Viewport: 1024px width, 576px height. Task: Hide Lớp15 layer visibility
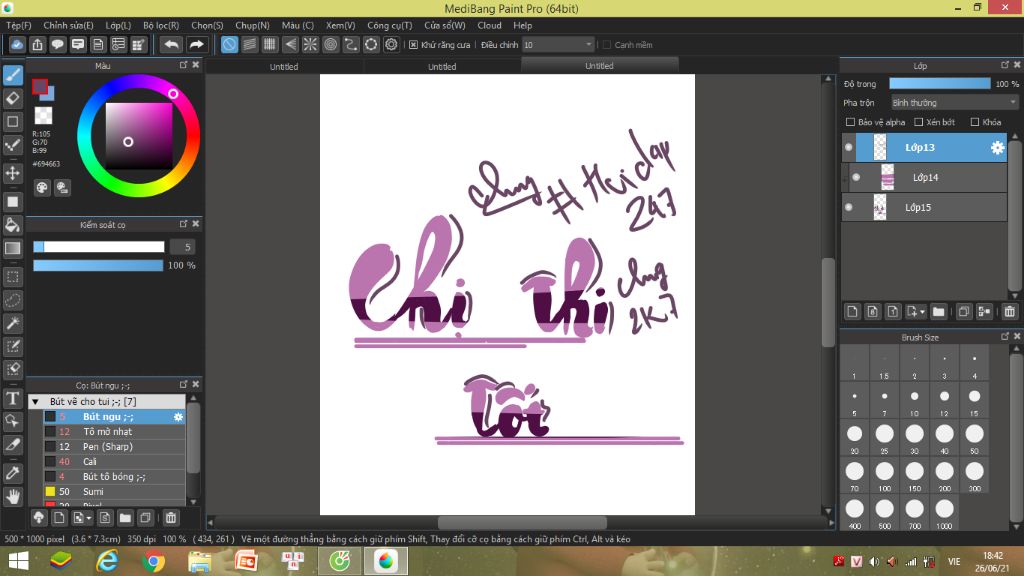point(848,208)
